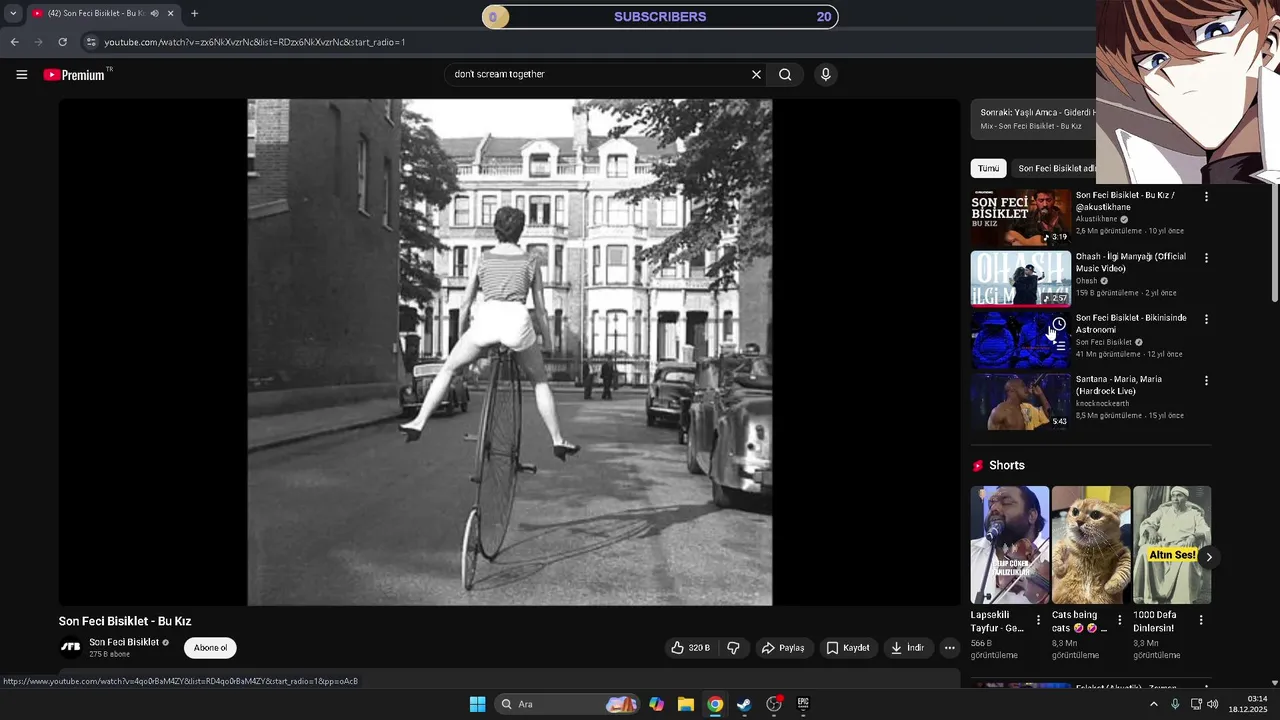Select the 'Son Feci Bisiklet' filter chip
The height and width of the screenshot is (720, 1280).
coord(1056,169)
